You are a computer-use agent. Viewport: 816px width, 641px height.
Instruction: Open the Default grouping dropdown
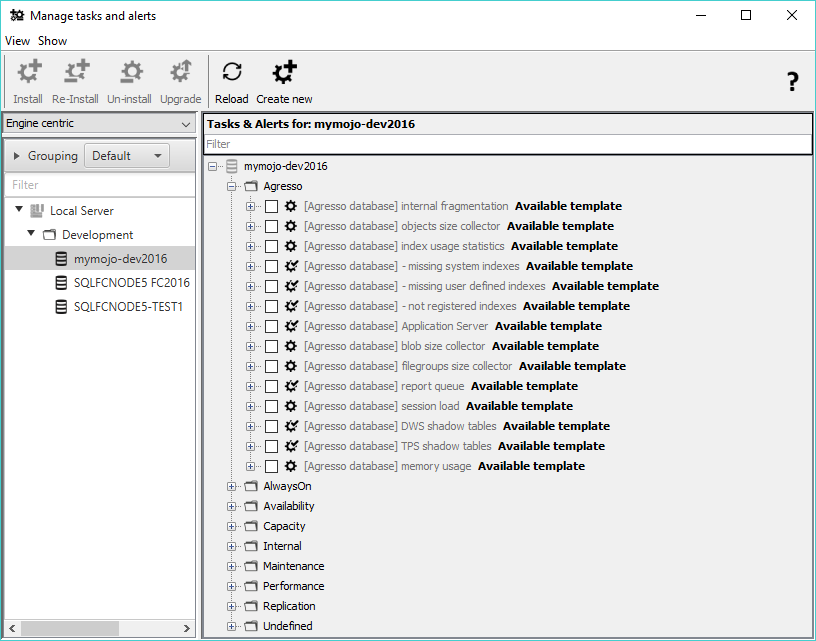click(x=127, y=155)
